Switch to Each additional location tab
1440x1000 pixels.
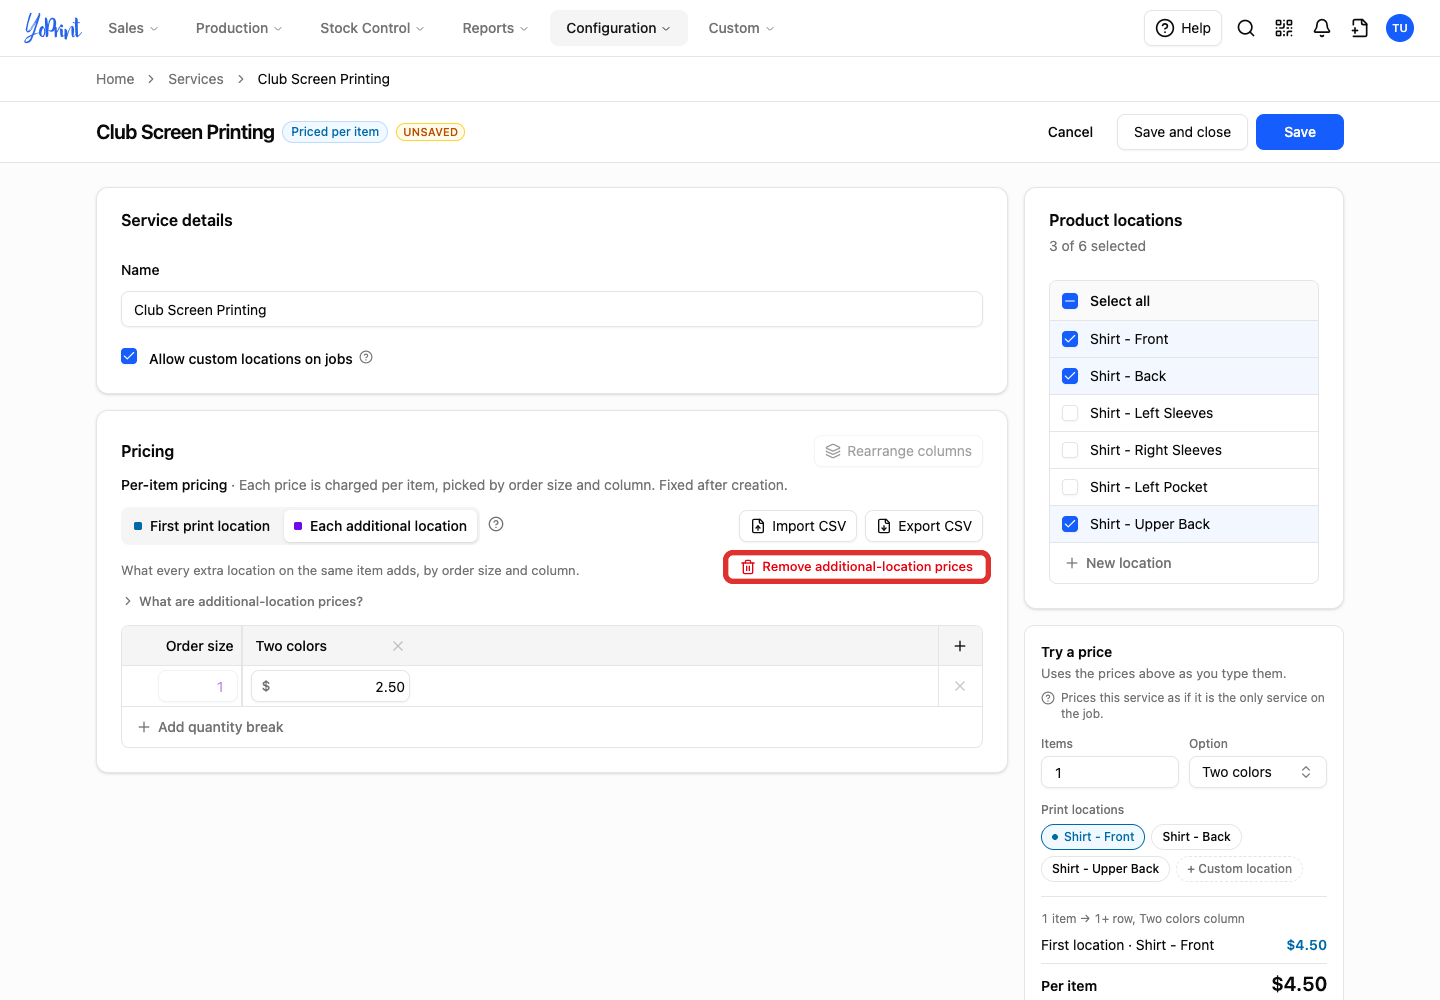coord(380,526)
